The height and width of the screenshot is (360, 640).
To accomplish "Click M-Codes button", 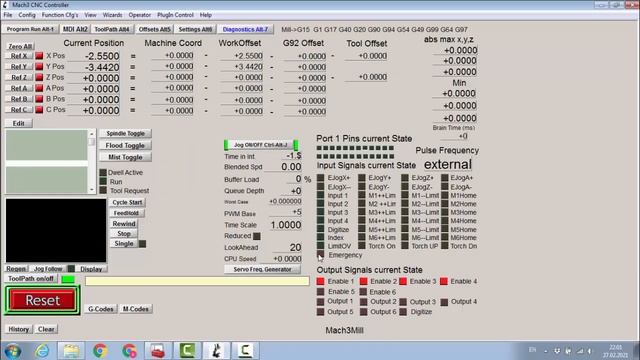I will [136, 309].
